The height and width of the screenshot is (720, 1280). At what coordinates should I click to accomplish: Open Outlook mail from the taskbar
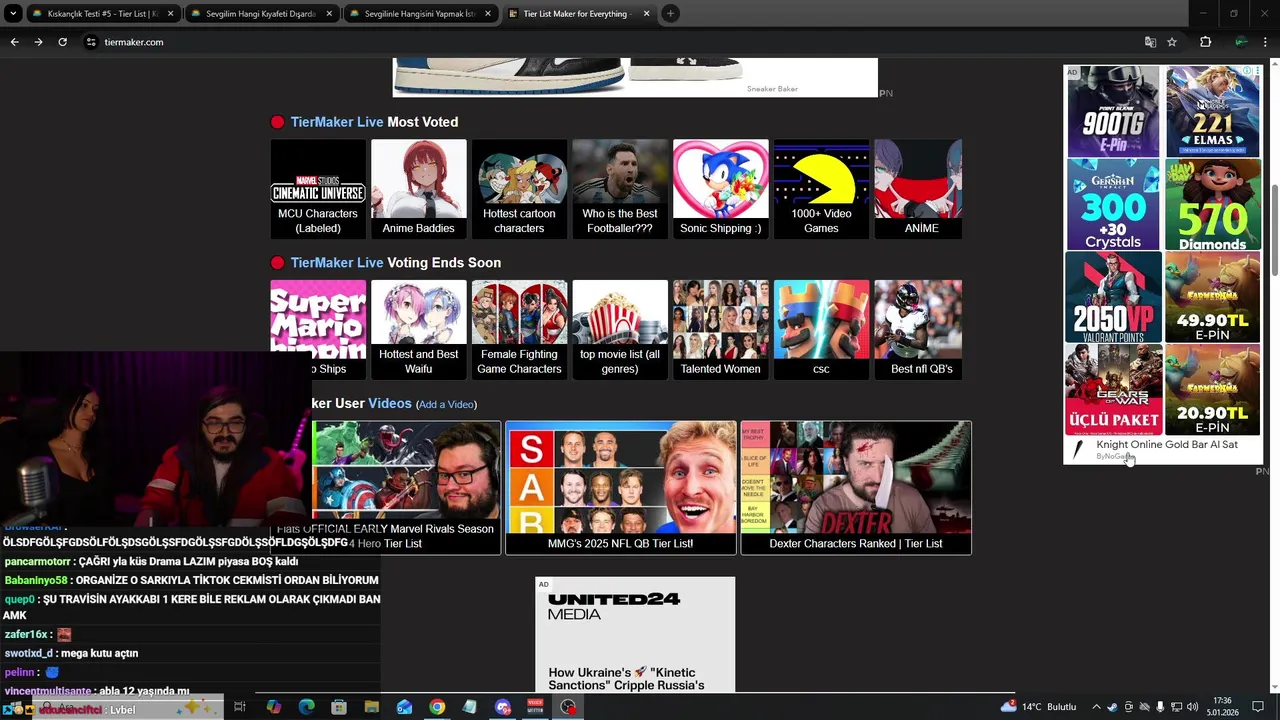pos(404,707)
